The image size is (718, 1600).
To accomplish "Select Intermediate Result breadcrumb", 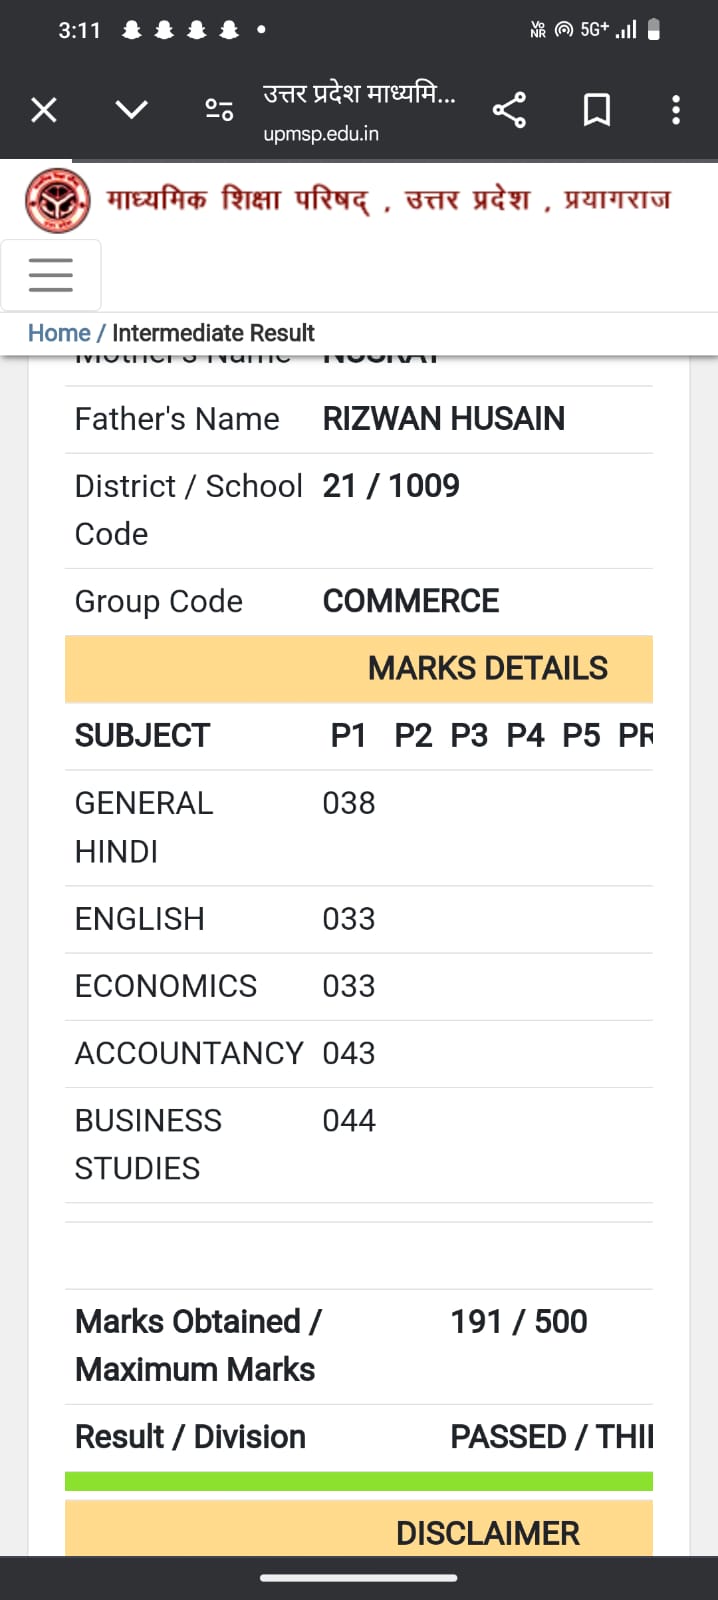I will pyautogui.click(x=213, y=333).
